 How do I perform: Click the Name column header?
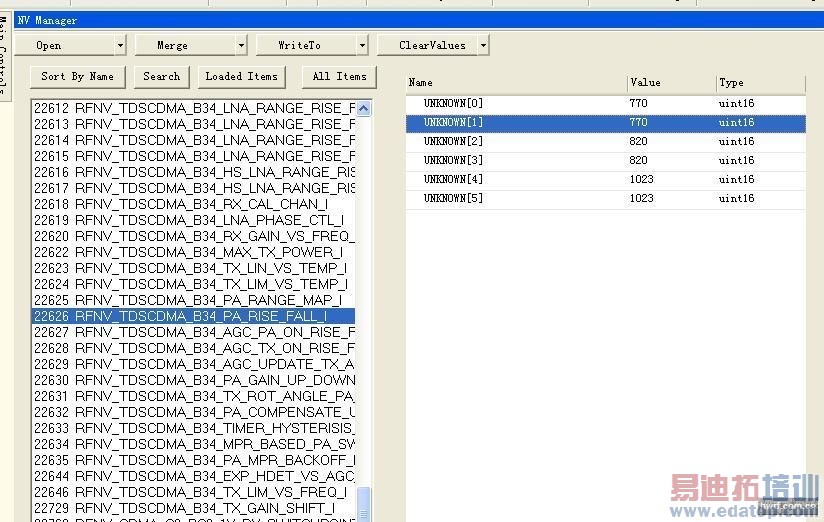[517, 83]
